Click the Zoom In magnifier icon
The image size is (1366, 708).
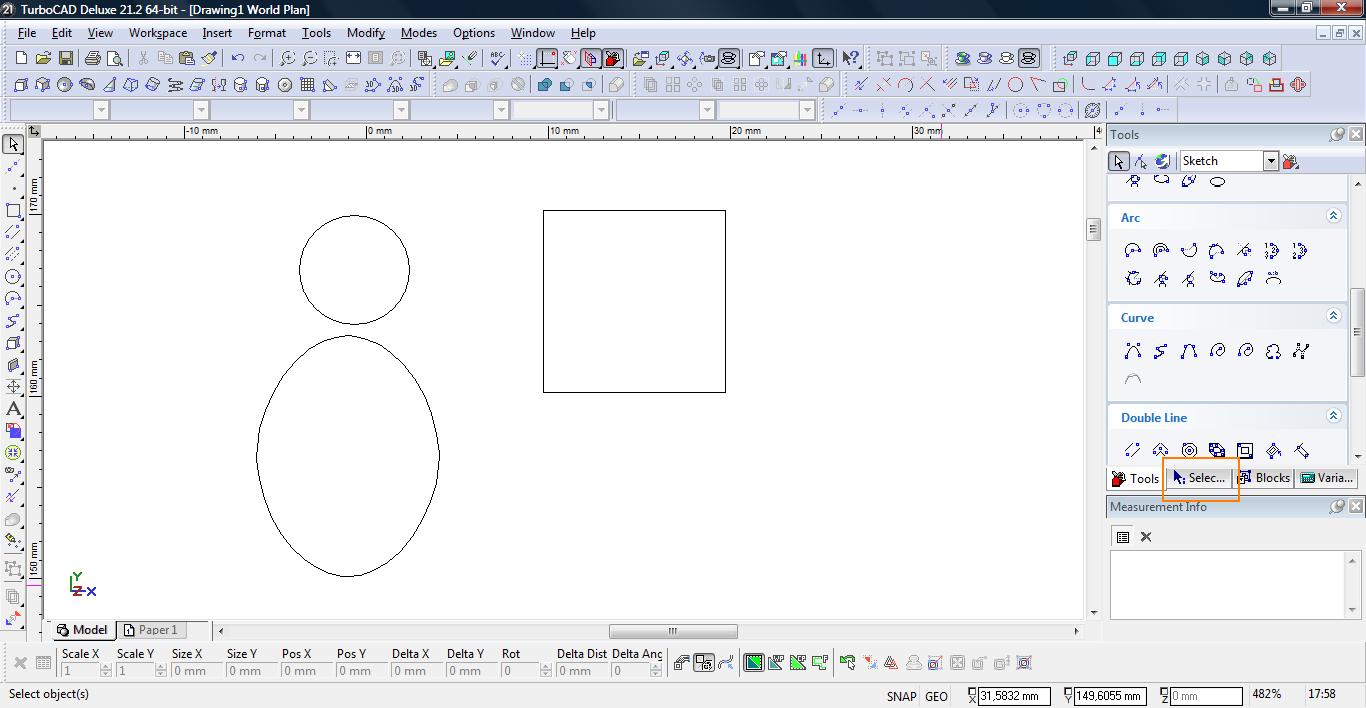pyautogui.click(x=287, y=59)
